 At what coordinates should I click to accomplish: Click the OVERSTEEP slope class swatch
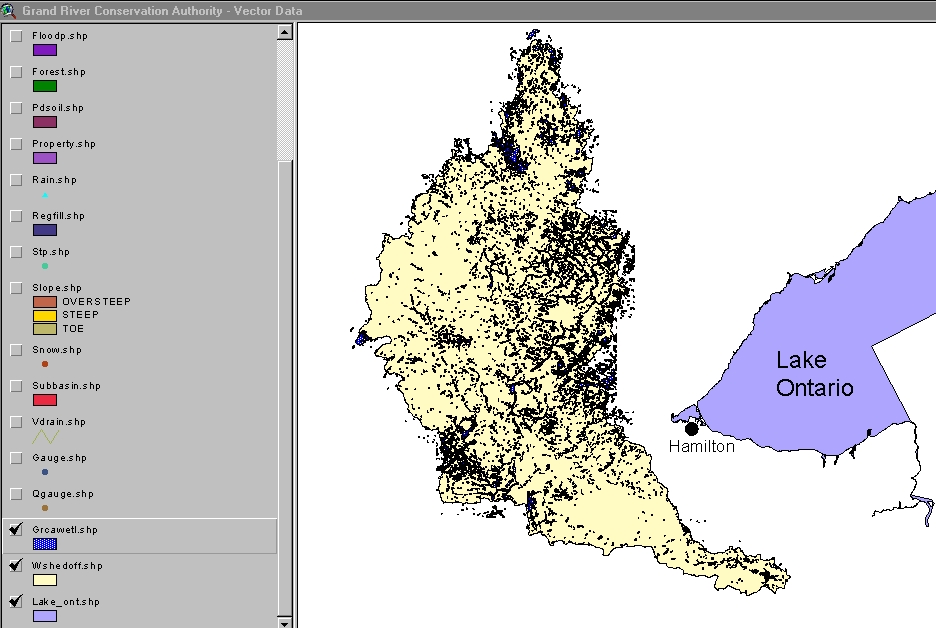(x=45, y=302)
